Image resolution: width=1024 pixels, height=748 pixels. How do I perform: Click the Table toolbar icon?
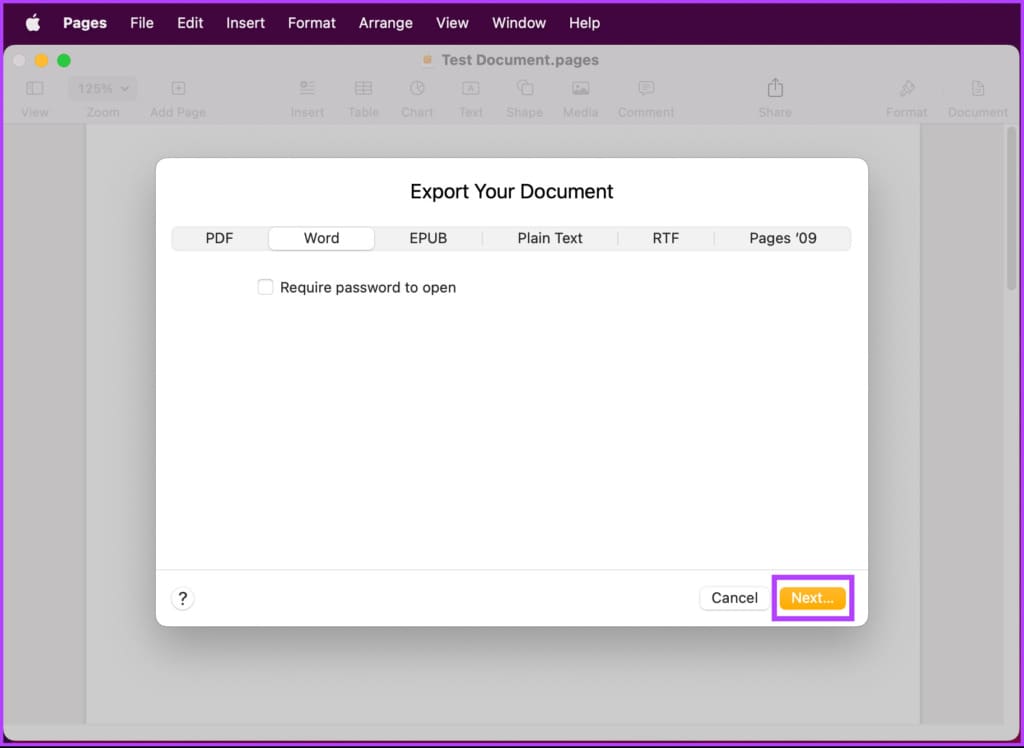coord(363,88)
